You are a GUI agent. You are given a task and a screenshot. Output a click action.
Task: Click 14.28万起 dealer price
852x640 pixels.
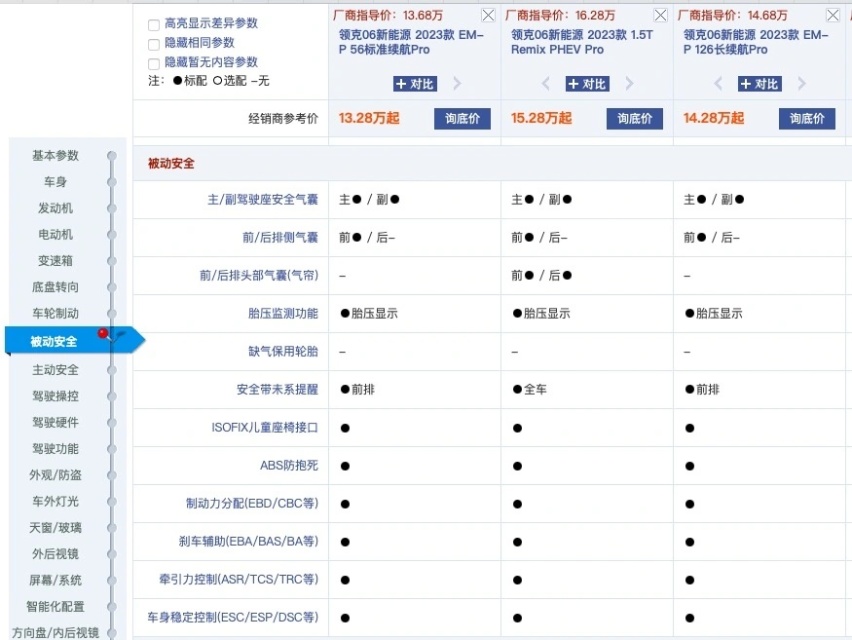point(713,118)
